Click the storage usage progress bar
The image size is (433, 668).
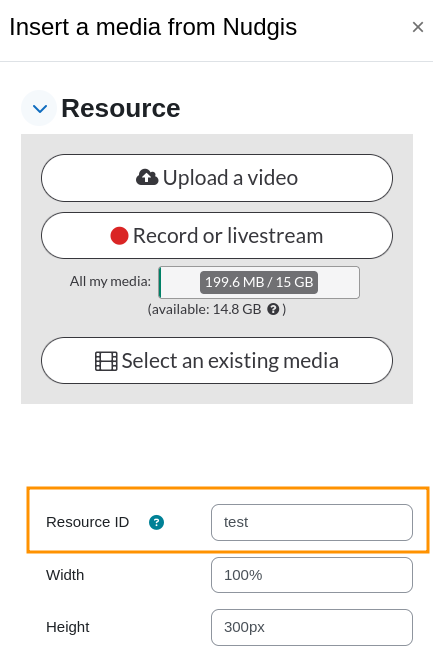tap(259, 282)
